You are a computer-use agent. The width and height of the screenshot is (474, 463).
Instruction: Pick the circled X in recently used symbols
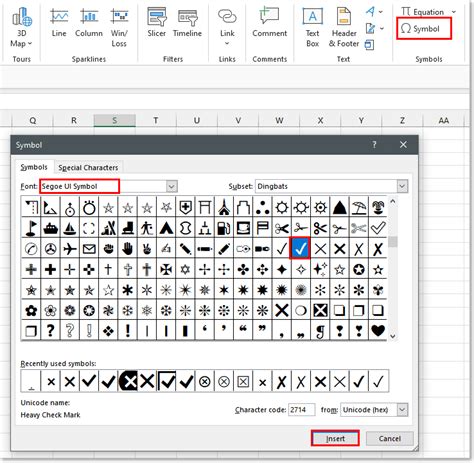(205, 381)
